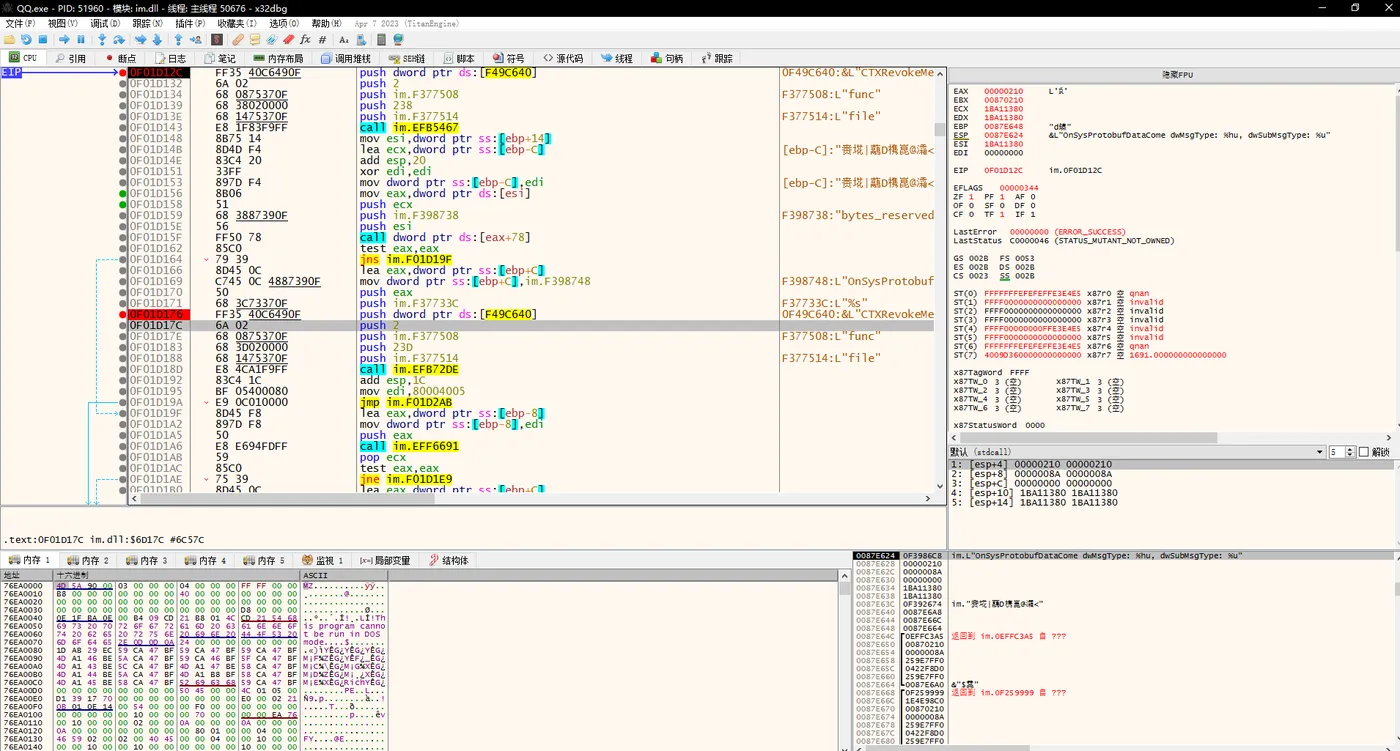Toggle the breakpoint dot beside 0F01D158
The image size is (1400, 751).
click(121, 203)
